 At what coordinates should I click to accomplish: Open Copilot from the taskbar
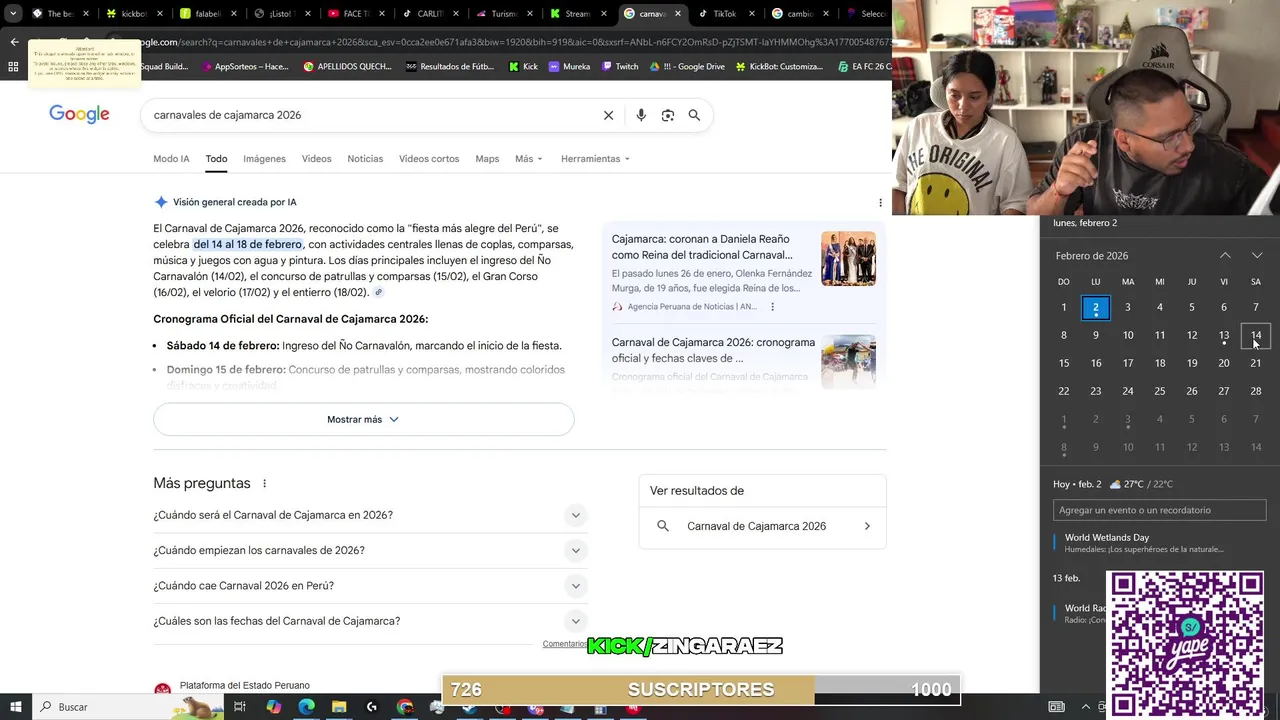(x=273, y=707)
